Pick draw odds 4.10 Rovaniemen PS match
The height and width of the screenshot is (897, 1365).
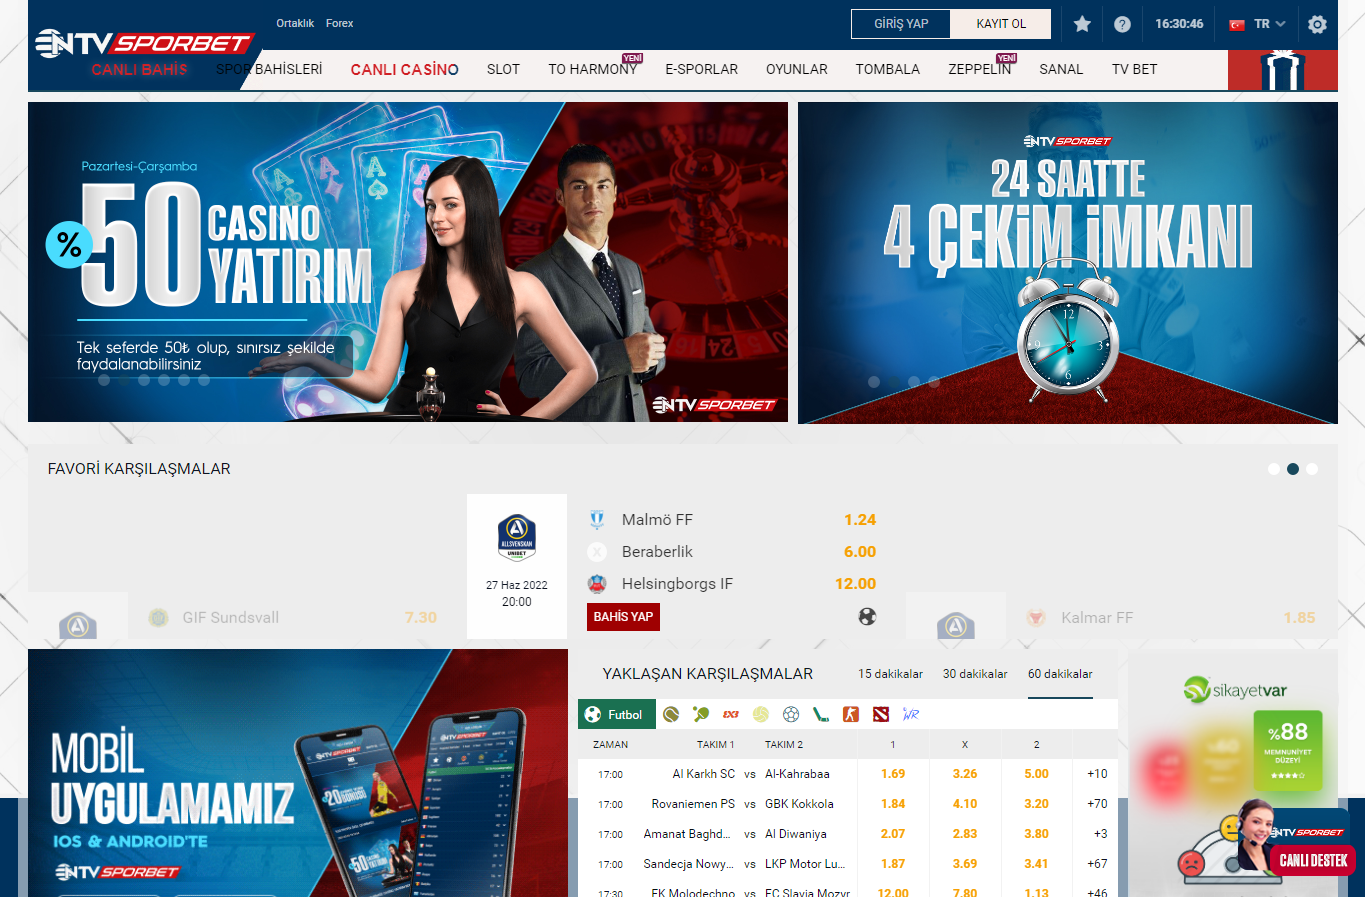(965, 804)
